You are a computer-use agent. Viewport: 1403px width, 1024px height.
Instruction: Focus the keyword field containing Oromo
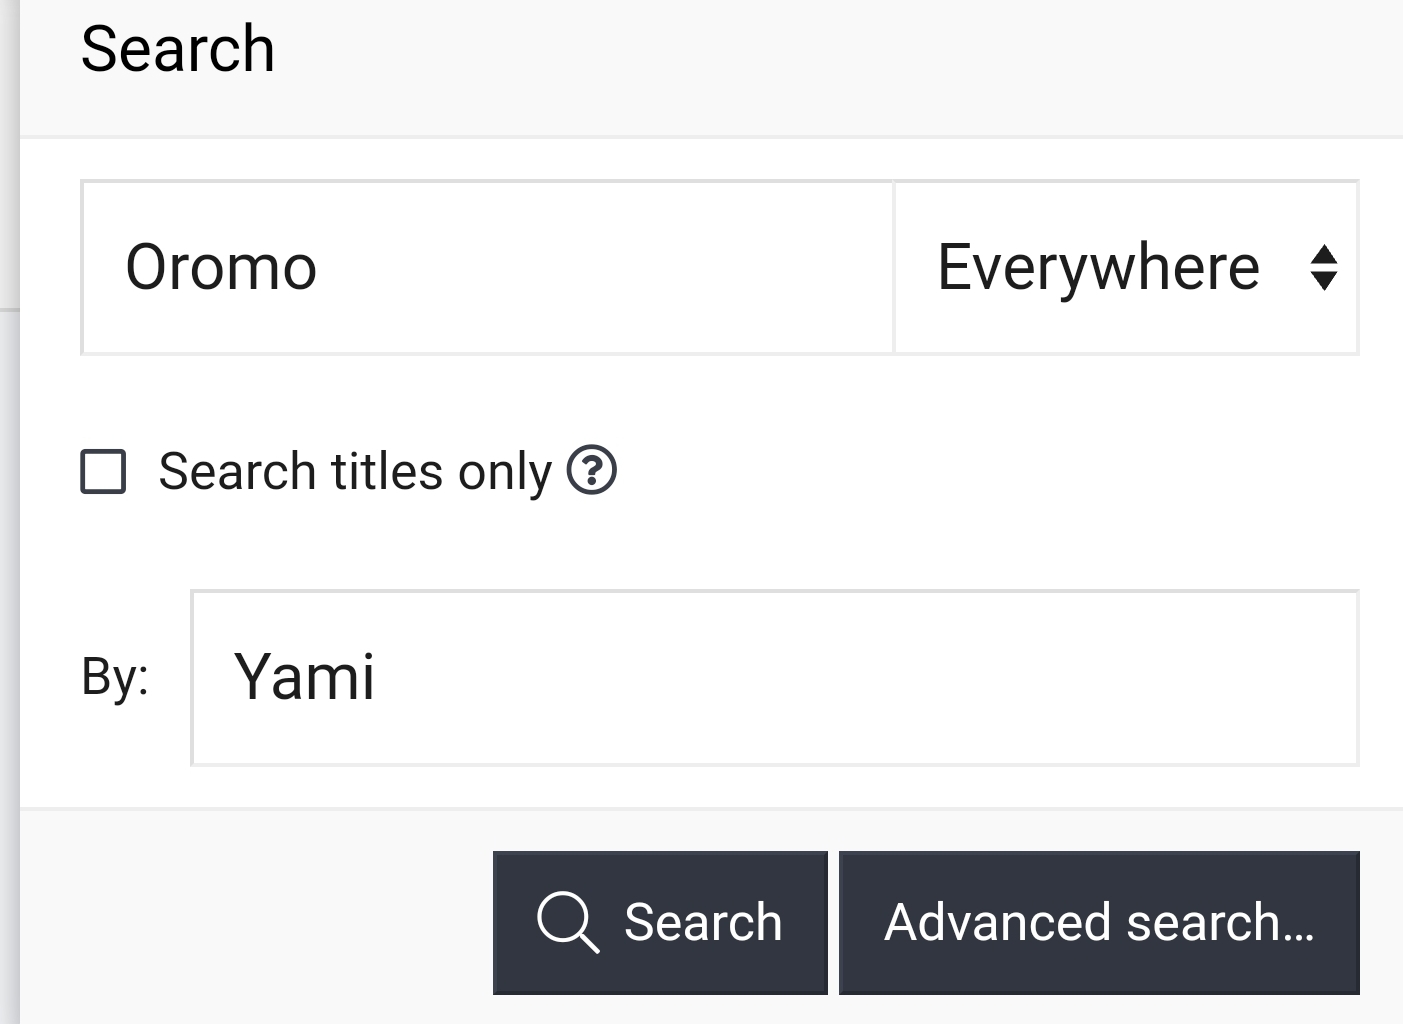click(x=486, y=268)
